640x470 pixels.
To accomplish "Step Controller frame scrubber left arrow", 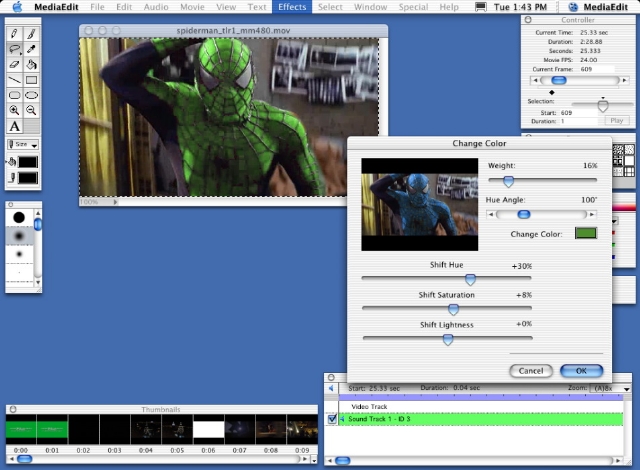I will 535,80.
